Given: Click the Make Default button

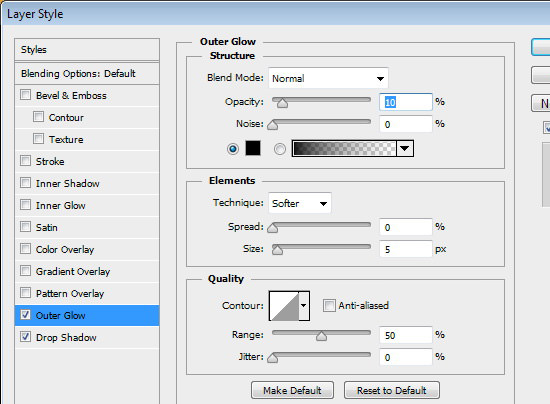Looking at the screenshot, I should [x=292, y=390].
